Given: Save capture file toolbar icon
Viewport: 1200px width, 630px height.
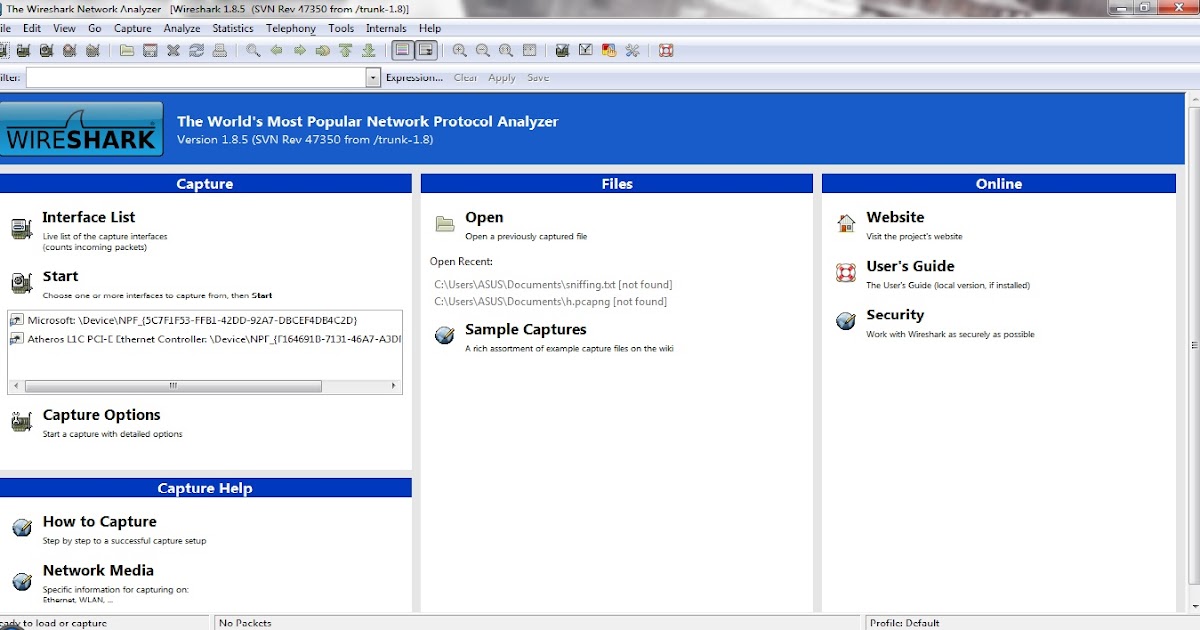Looking at the screenshot, I should pos(150,50).
